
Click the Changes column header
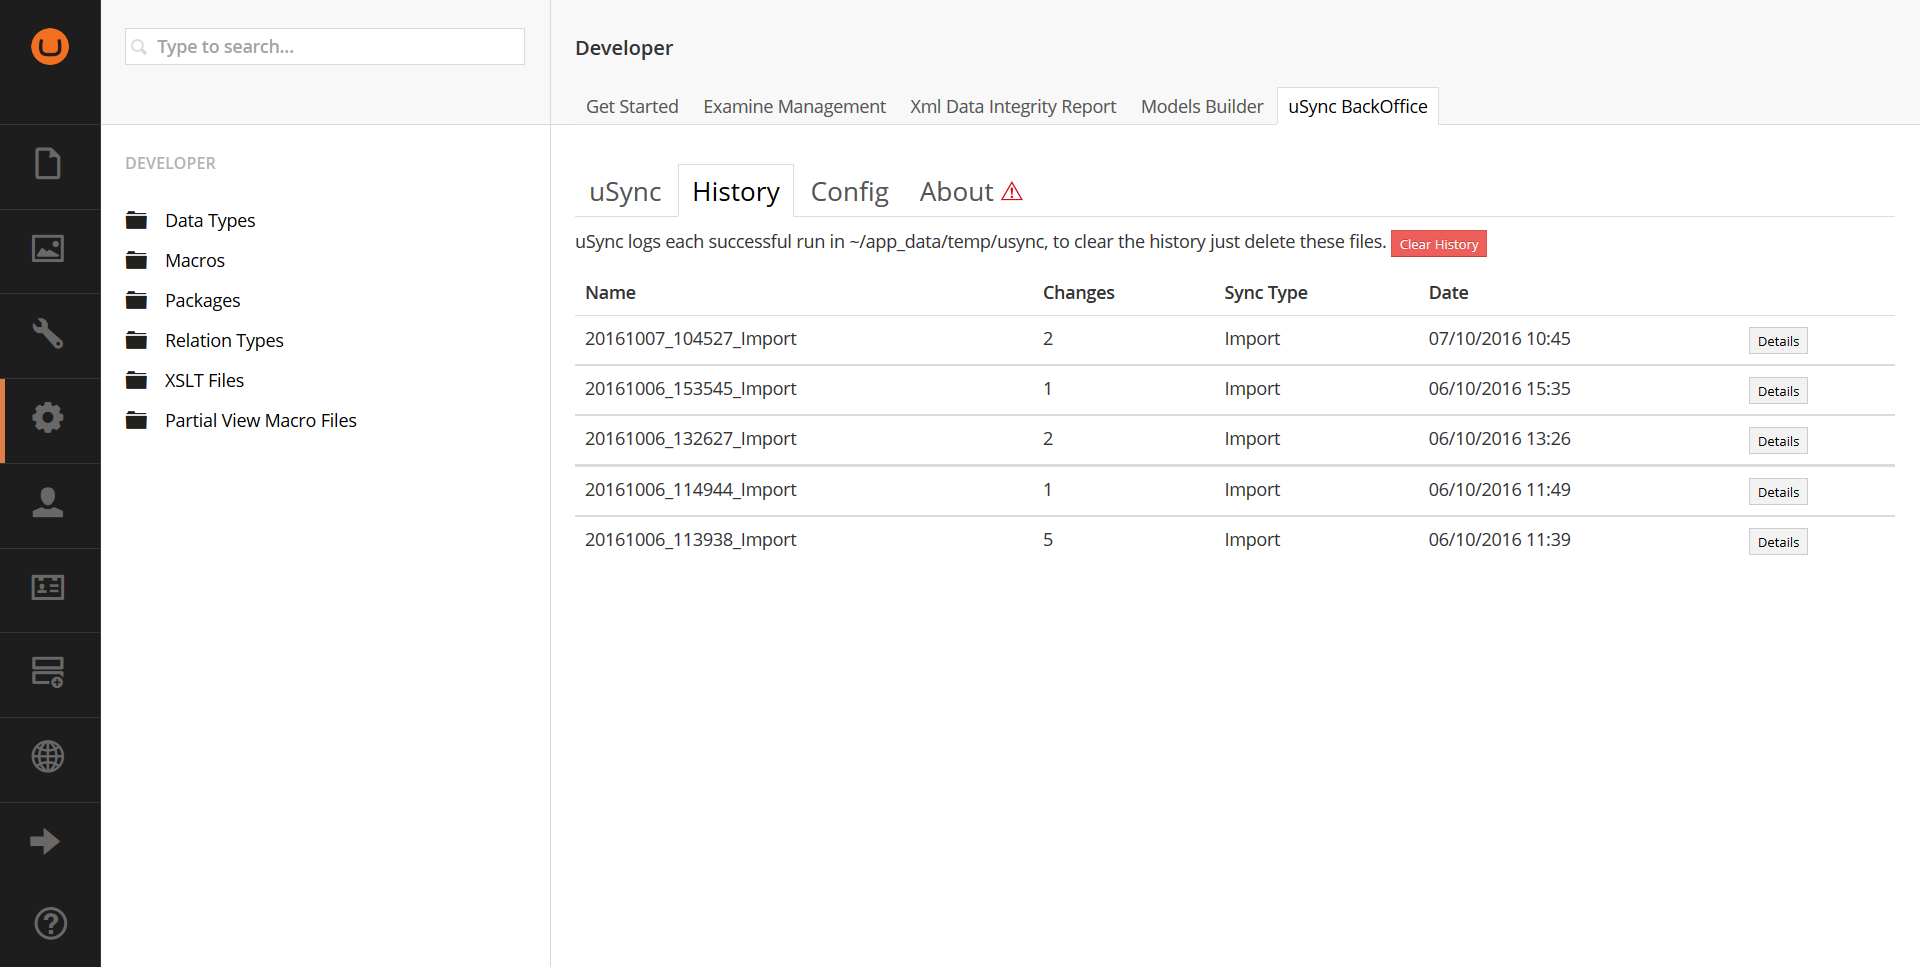[x=1079, y=292]
